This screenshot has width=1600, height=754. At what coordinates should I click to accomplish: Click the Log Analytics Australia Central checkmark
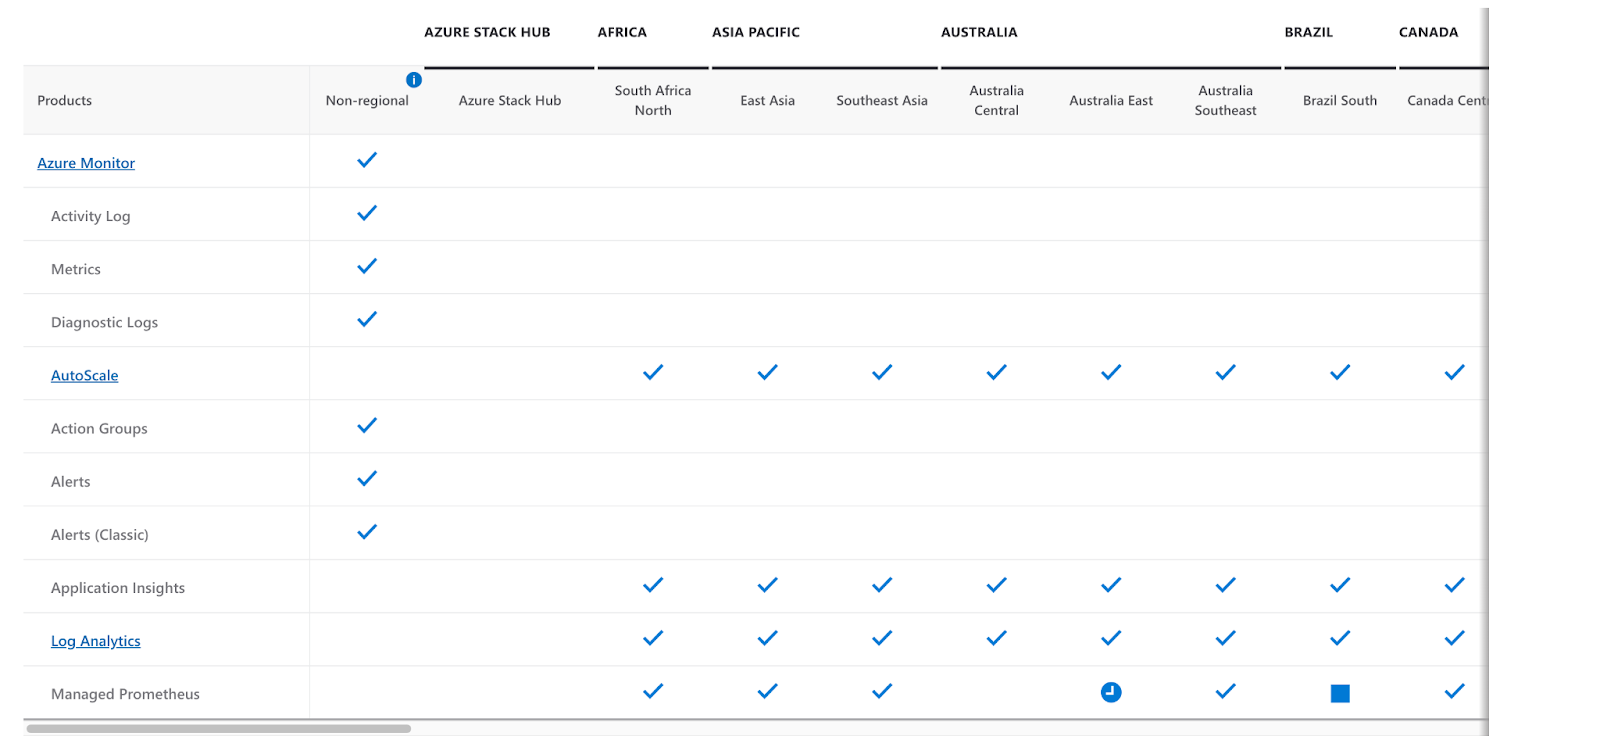(997, 638)
